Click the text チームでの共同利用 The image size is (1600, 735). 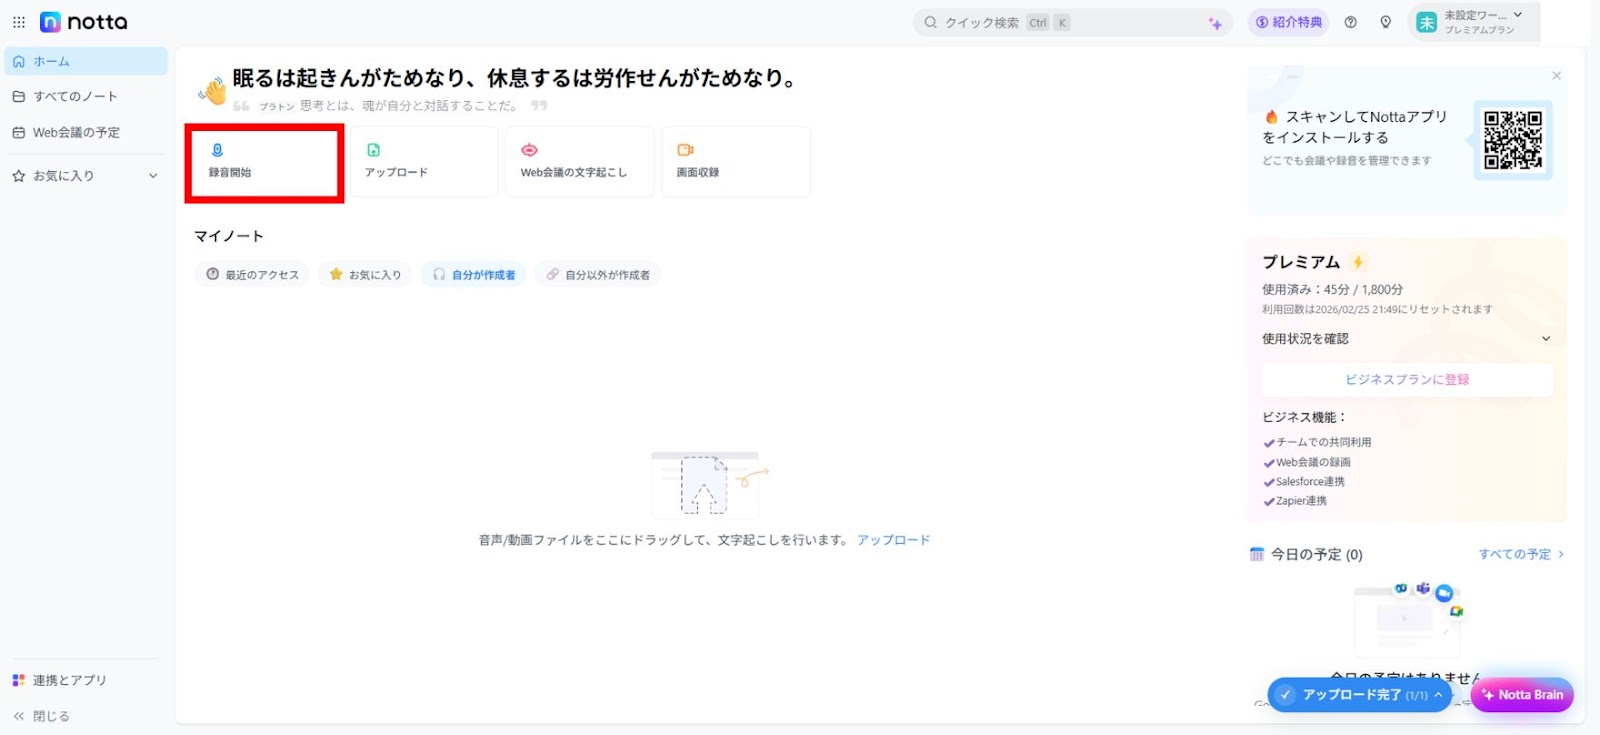[1324, 442]
